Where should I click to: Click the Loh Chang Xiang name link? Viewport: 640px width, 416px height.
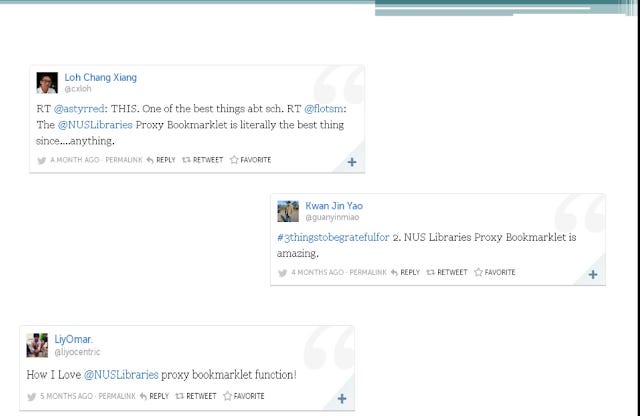coord(100,78)
